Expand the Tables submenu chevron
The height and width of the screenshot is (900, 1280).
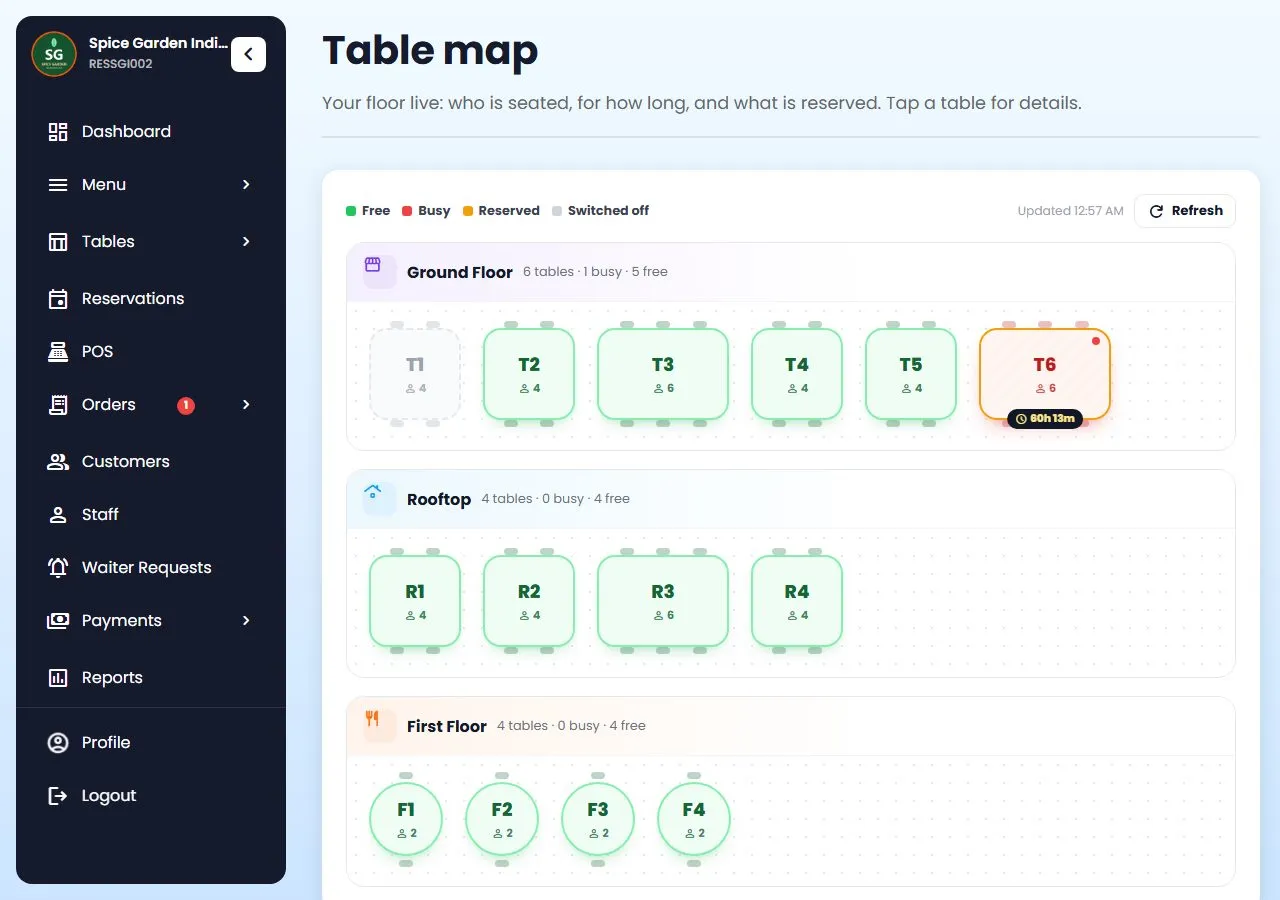pyautogui.click(x=246, y=242)
